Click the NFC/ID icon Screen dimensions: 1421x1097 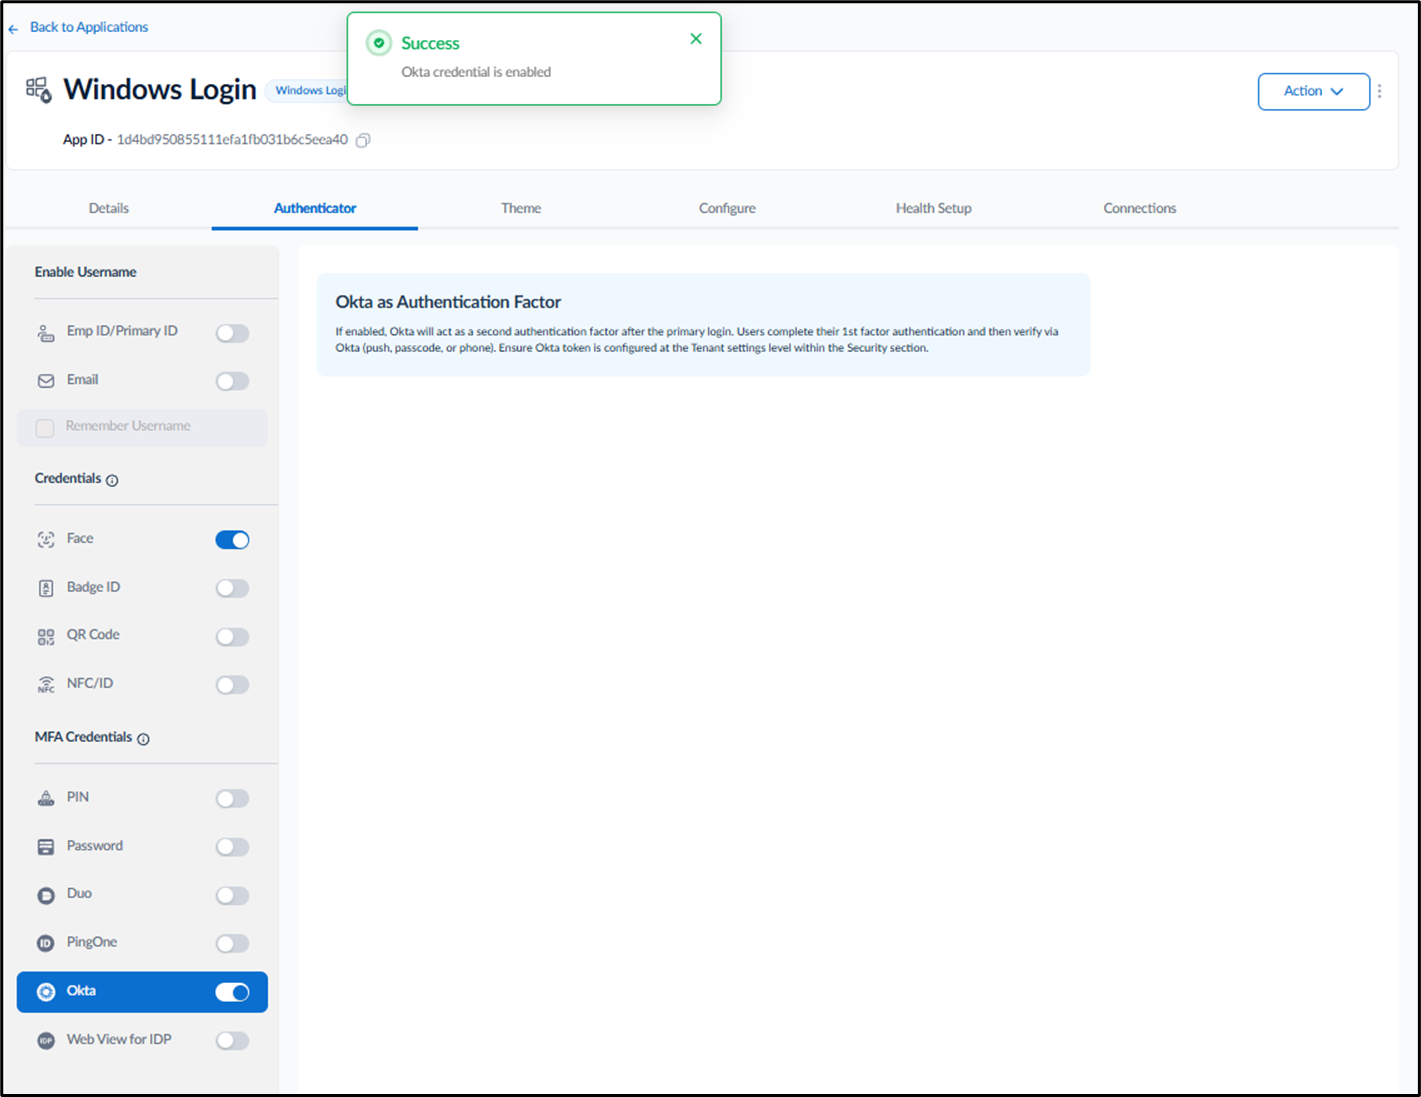point(46,685)
